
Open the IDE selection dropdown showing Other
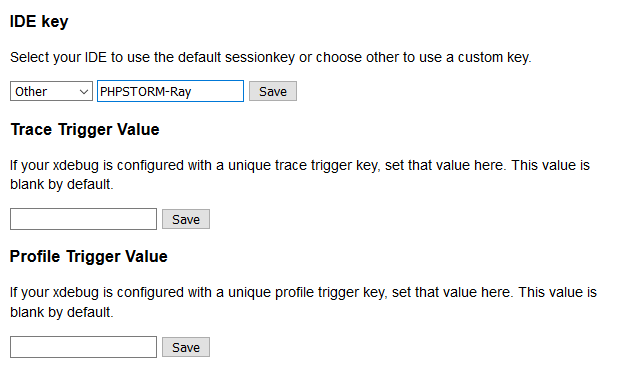[x=51, y=91]
